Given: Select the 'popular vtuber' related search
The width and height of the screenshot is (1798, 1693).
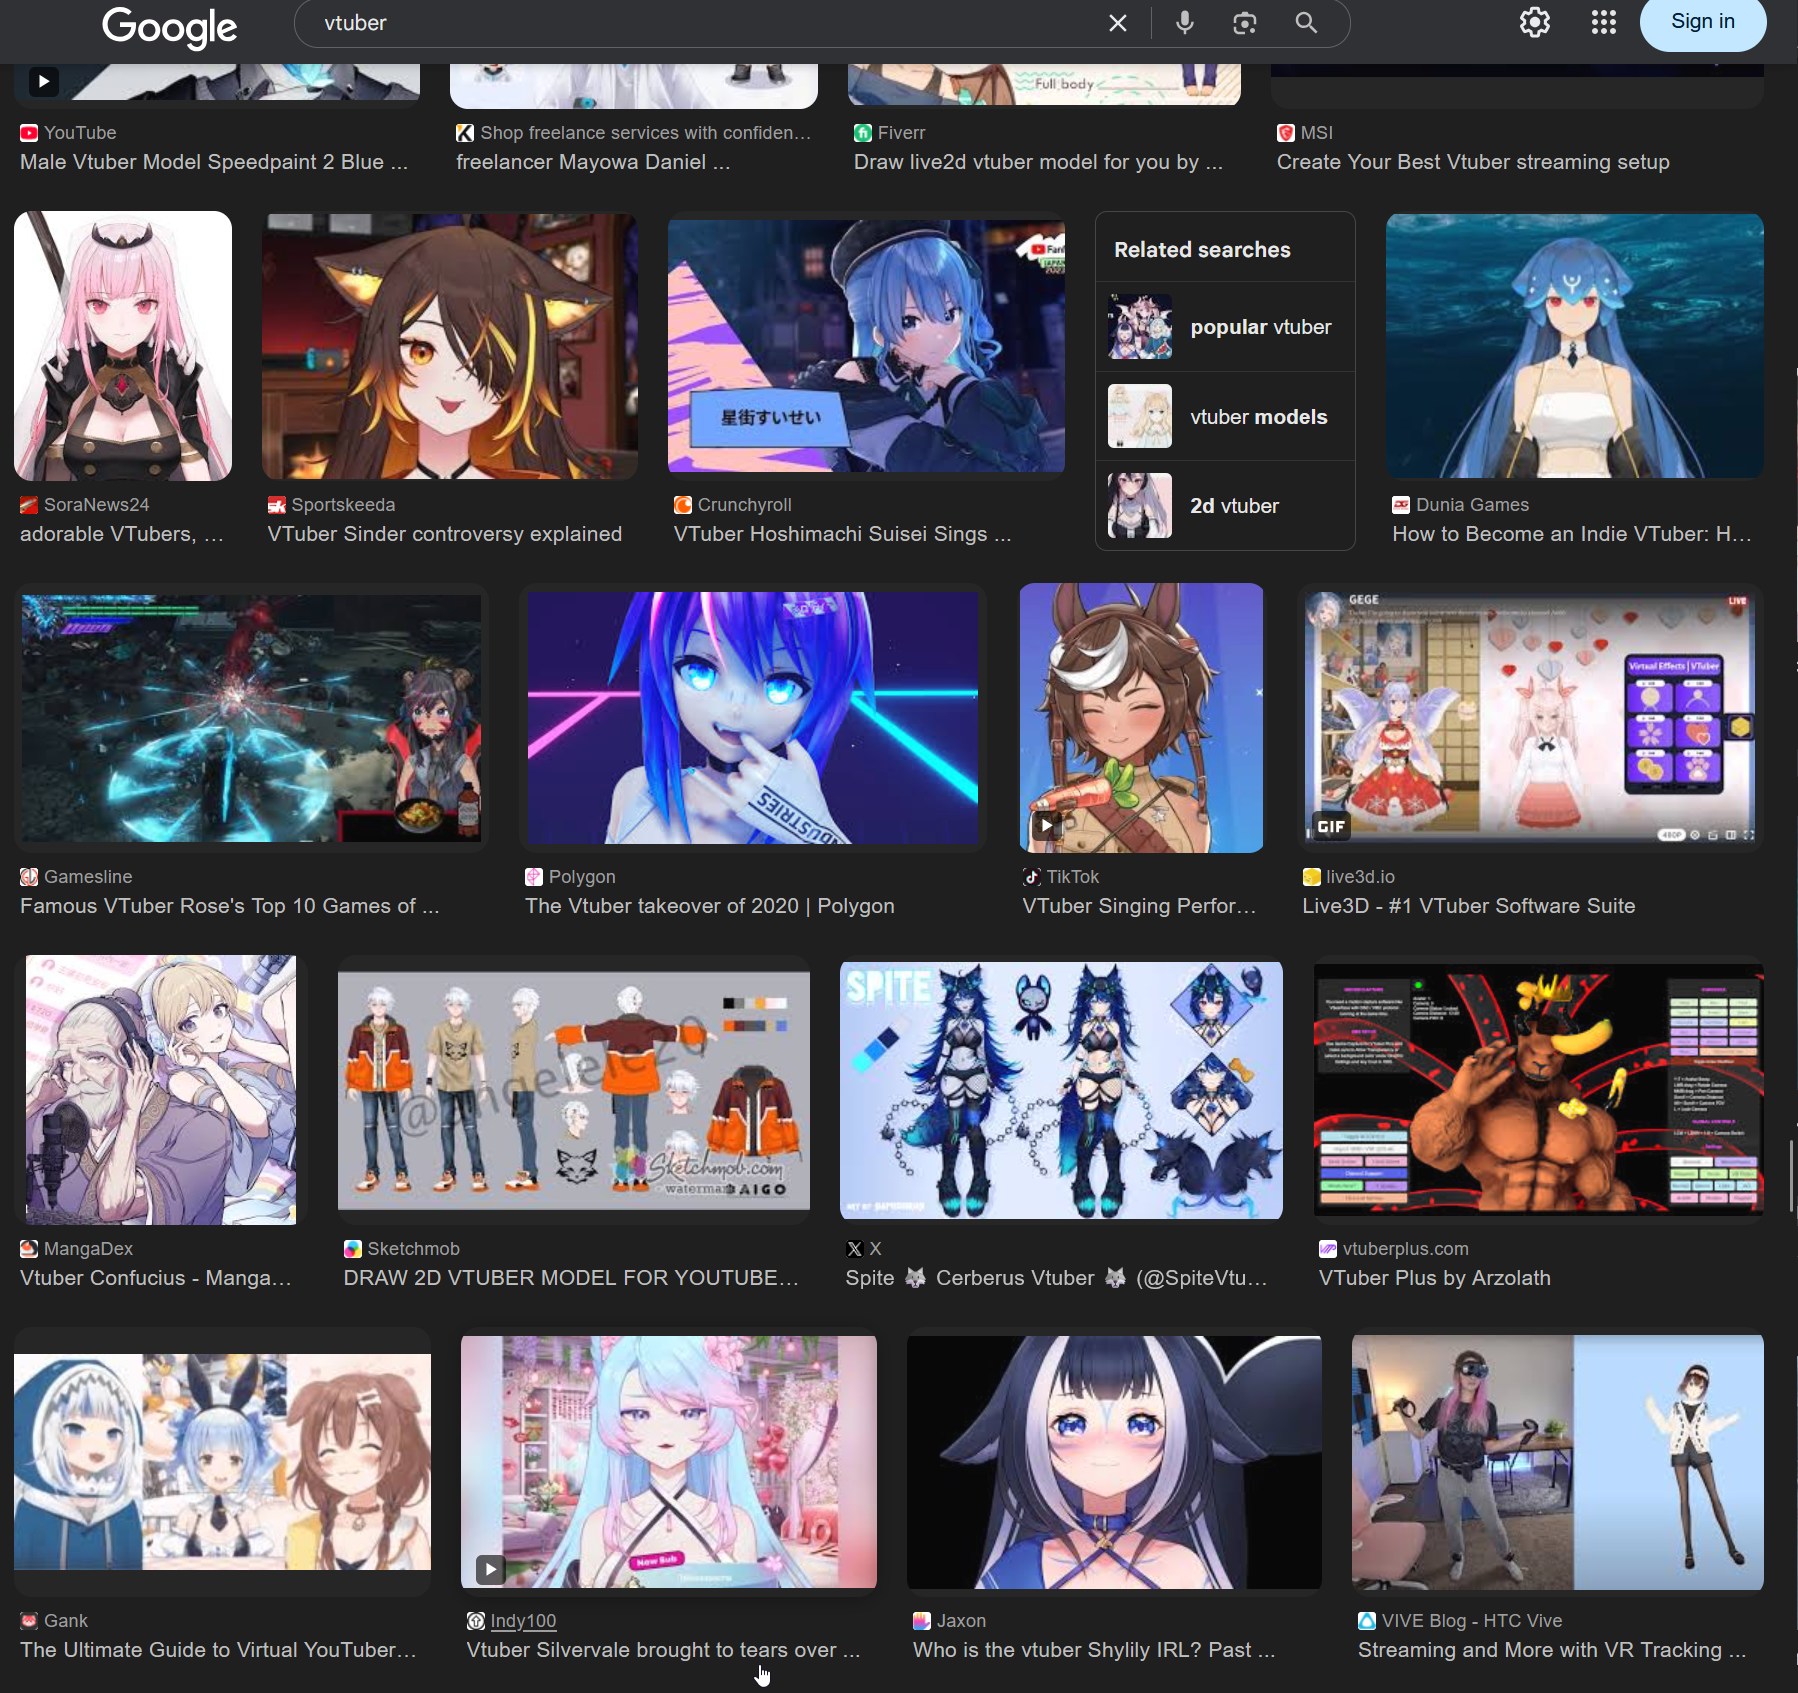Looking at the screenshot, I should [1225, 327].
